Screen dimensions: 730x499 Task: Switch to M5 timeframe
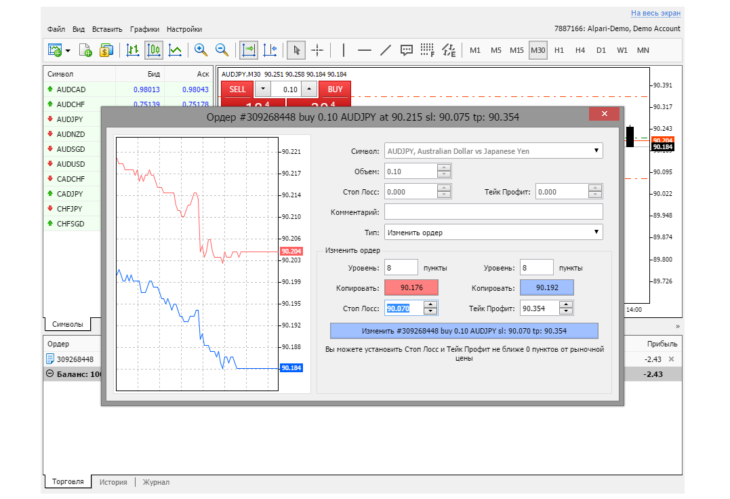click(496, 50)
